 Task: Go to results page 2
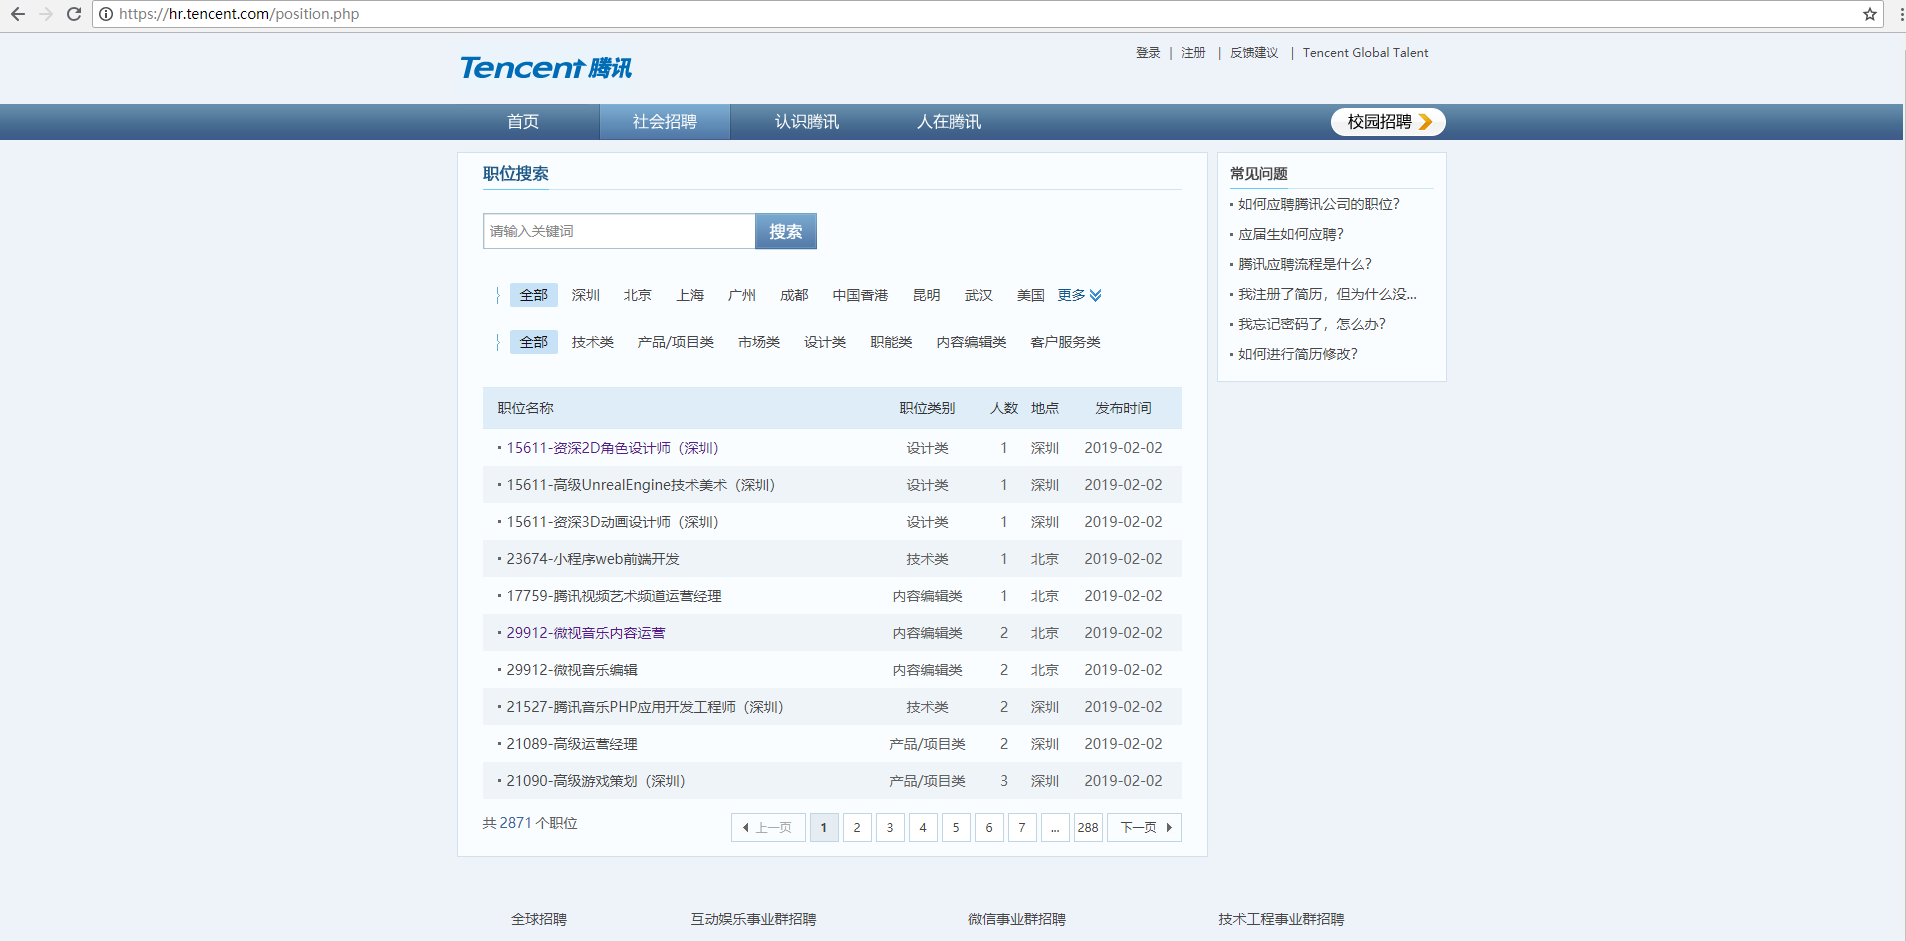click(x=857, y=828)
